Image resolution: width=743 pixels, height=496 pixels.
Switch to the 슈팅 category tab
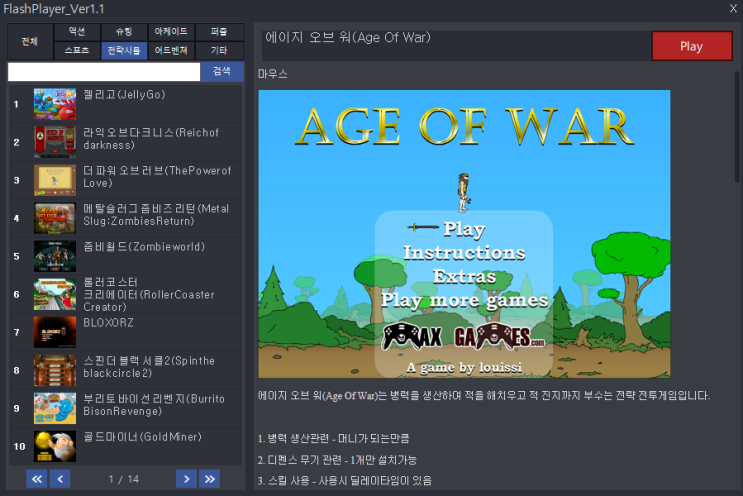click(124, 32)
